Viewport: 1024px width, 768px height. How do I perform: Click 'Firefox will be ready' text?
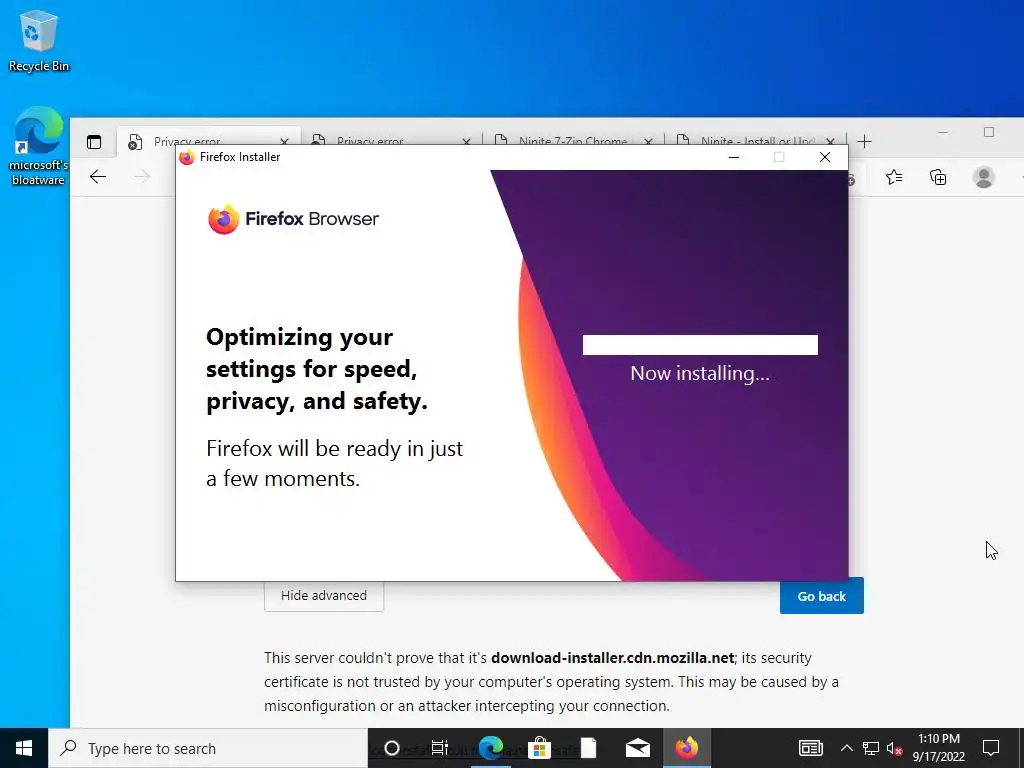click(334, 463)
